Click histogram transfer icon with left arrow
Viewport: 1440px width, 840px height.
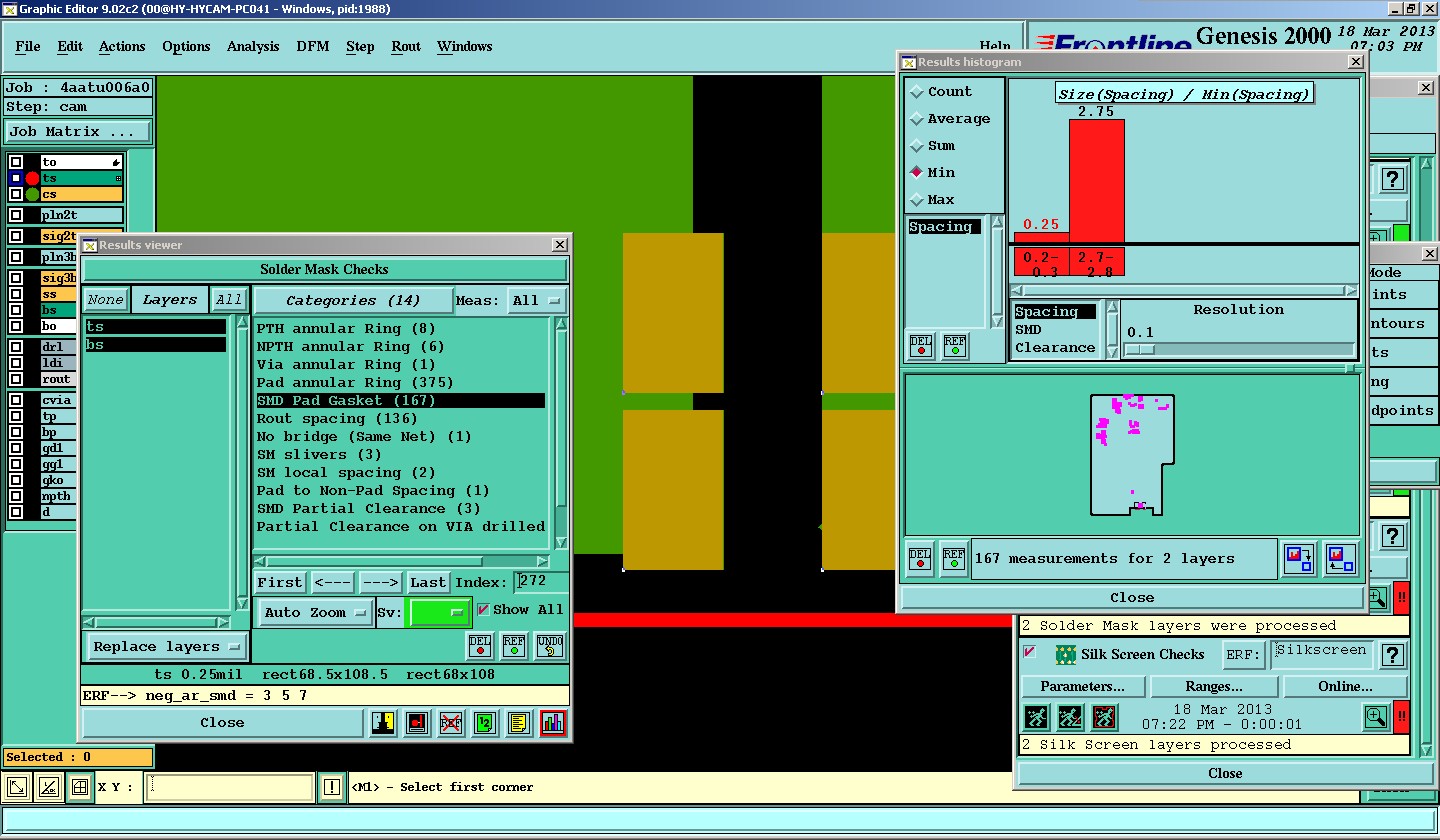(1340, 558)
